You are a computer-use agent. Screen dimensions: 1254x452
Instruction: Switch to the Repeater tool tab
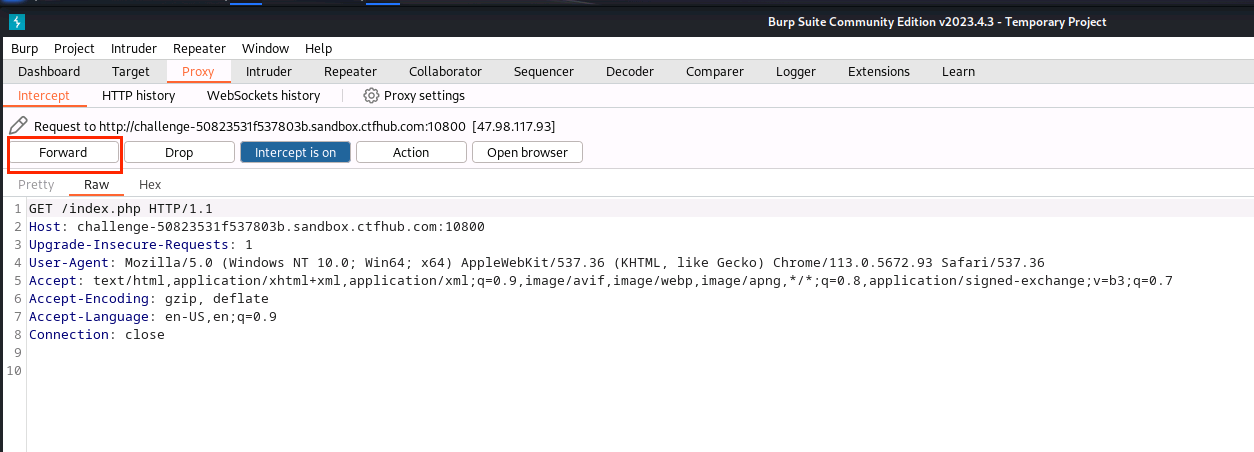(x=350, y=71)
